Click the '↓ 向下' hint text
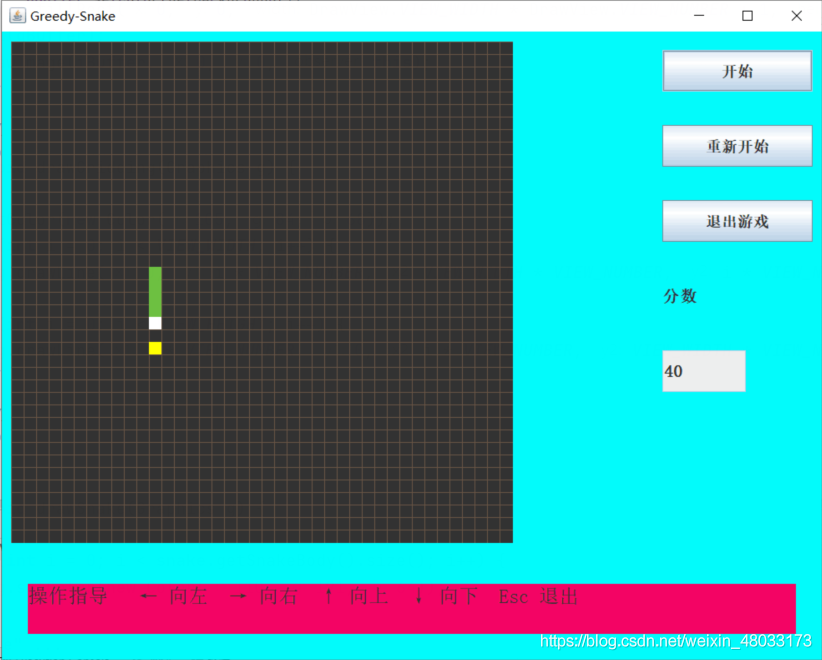This screenshot has width=822, height=660. click(x=447, y=597)
